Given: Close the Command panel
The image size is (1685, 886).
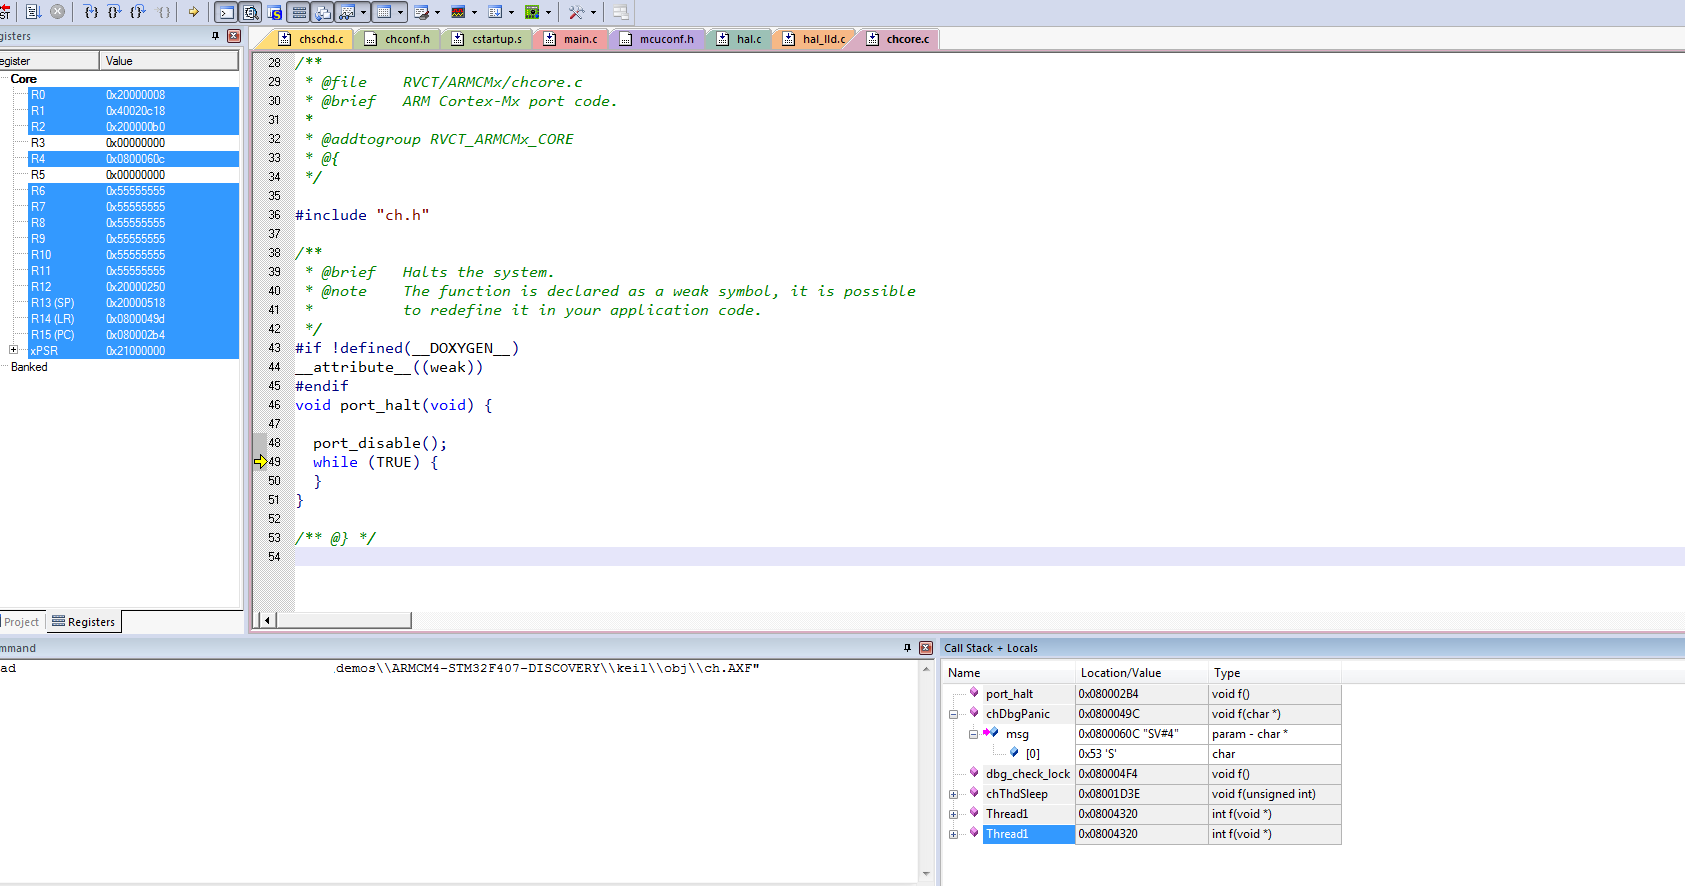Looking at the screenshot, I should click(x=925, y=648).
